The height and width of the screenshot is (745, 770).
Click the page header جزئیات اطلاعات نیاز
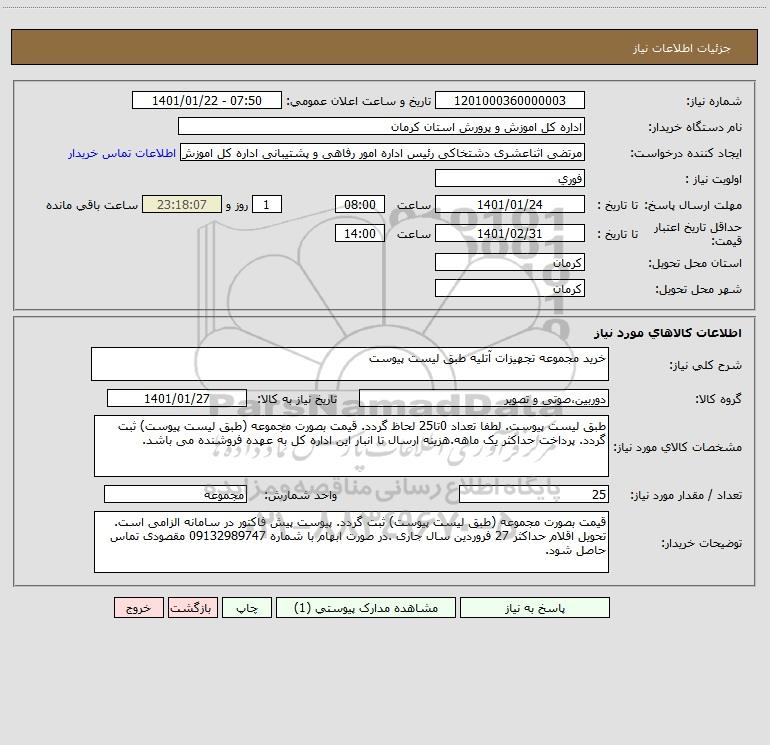[681, 48]
